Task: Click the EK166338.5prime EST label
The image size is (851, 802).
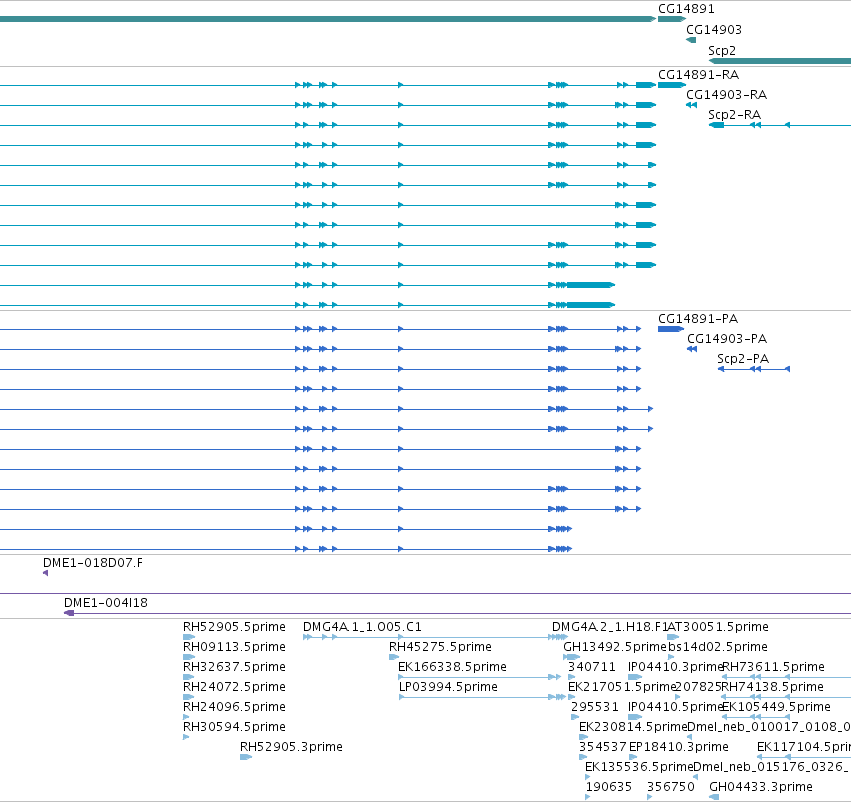Action: pyautogui.click(x=452, y=667)
